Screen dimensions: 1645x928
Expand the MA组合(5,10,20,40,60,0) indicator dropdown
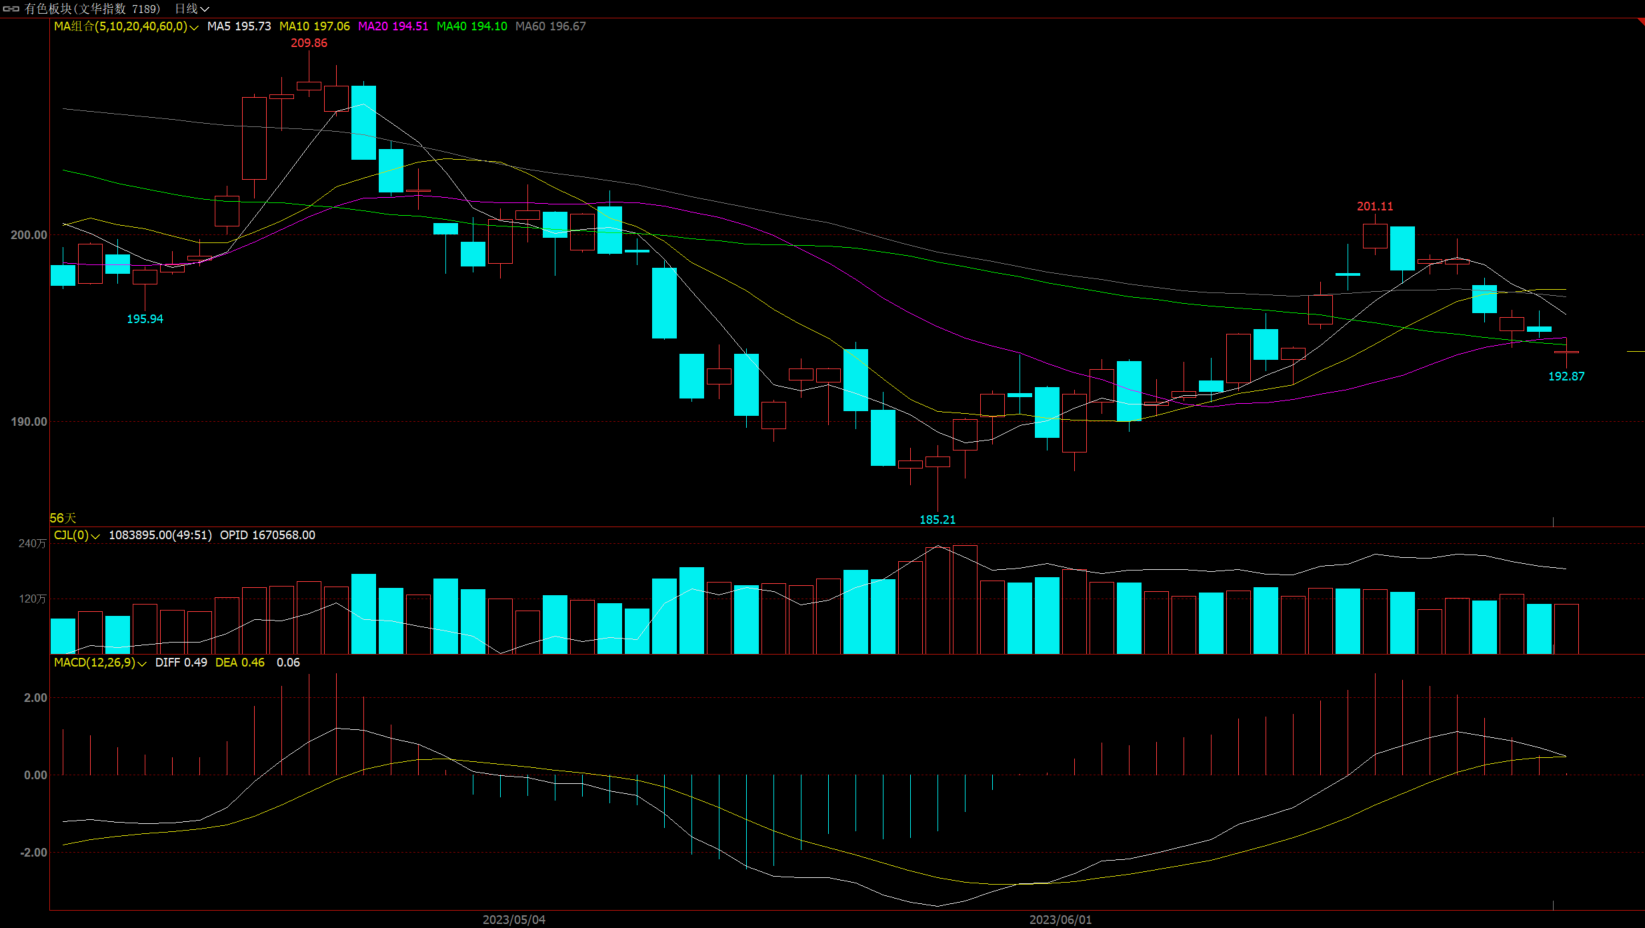coord(126,27)
